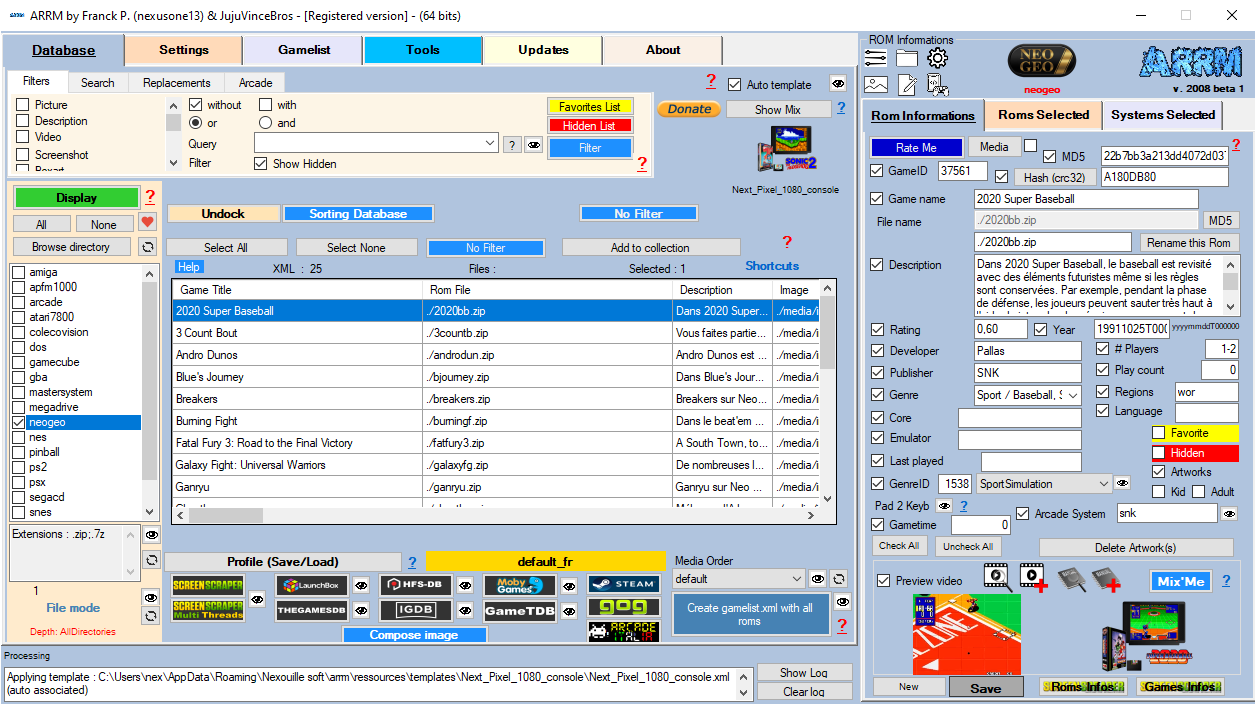
Task: Check the gamecube system checkbox
Action: [19, 362]
